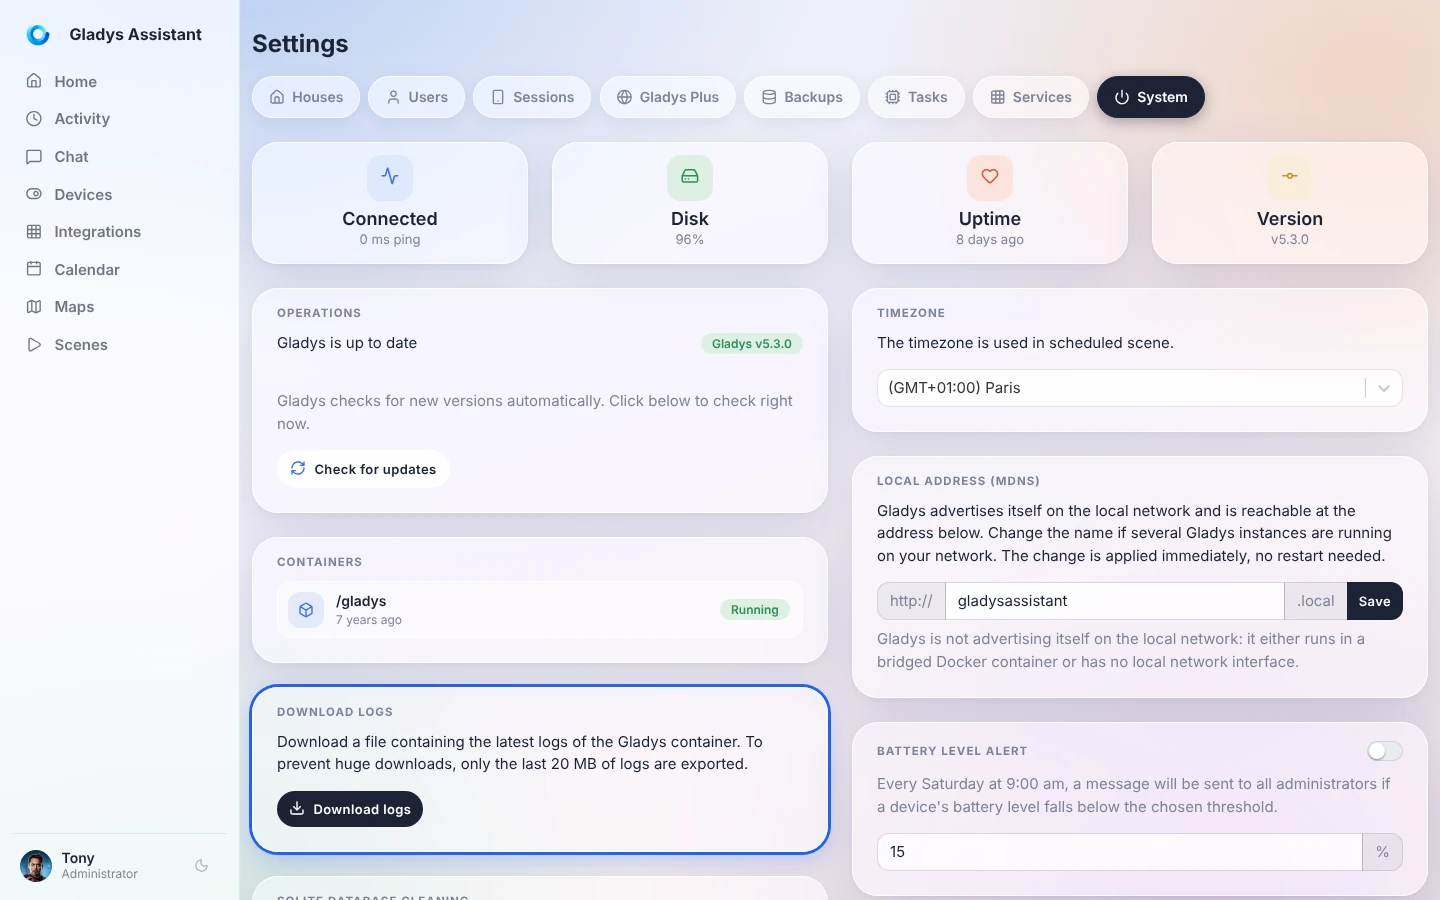Click the Settings page heading

click(300, 44)
